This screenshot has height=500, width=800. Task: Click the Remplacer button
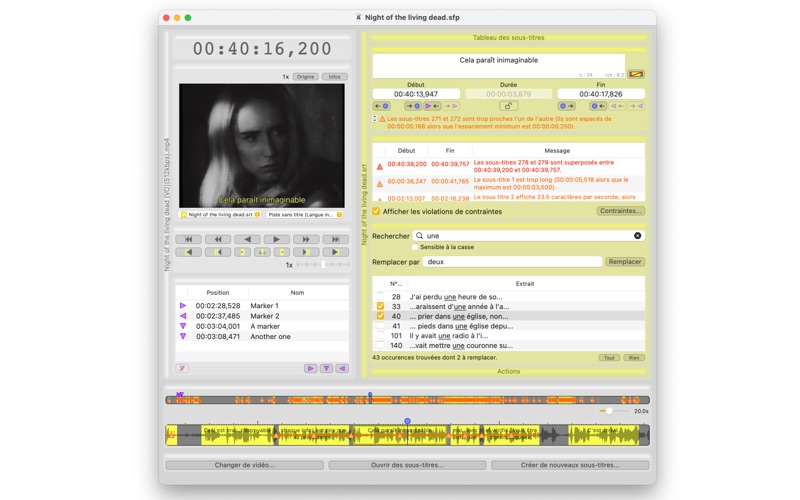click(x=624, y=262)
